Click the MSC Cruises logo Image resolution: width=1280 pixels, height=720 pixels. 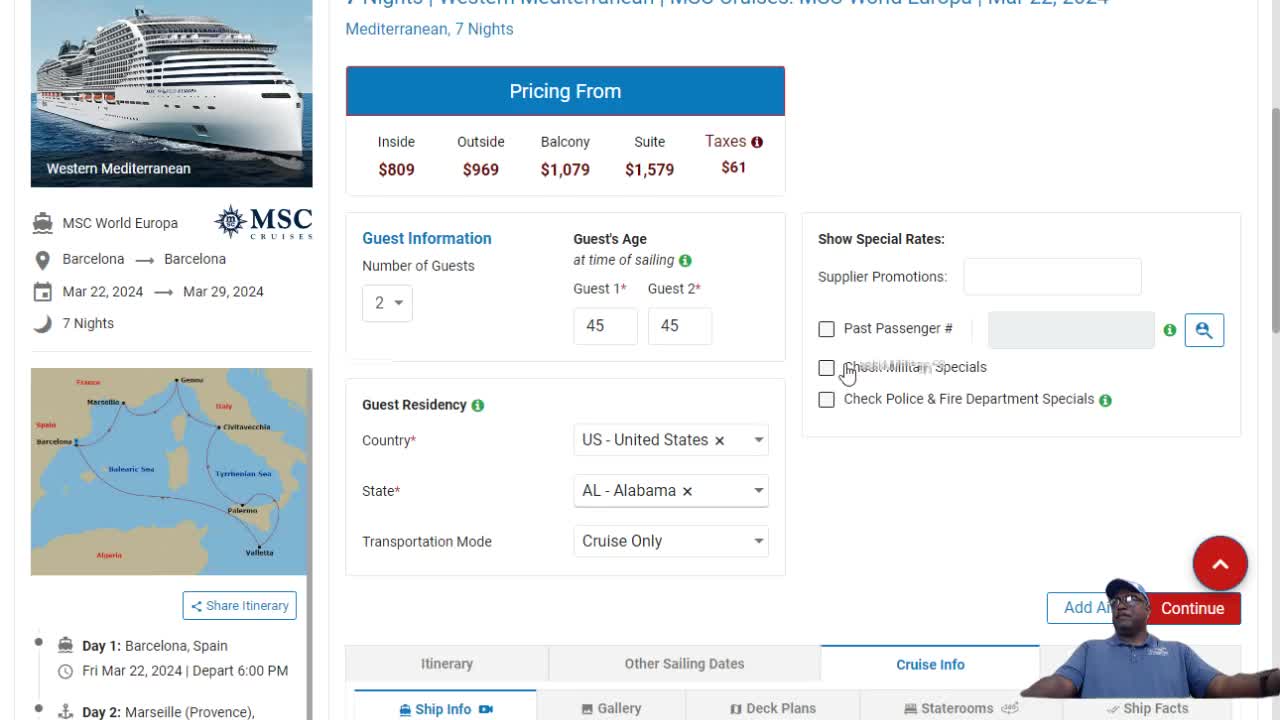tap(264, 222)
